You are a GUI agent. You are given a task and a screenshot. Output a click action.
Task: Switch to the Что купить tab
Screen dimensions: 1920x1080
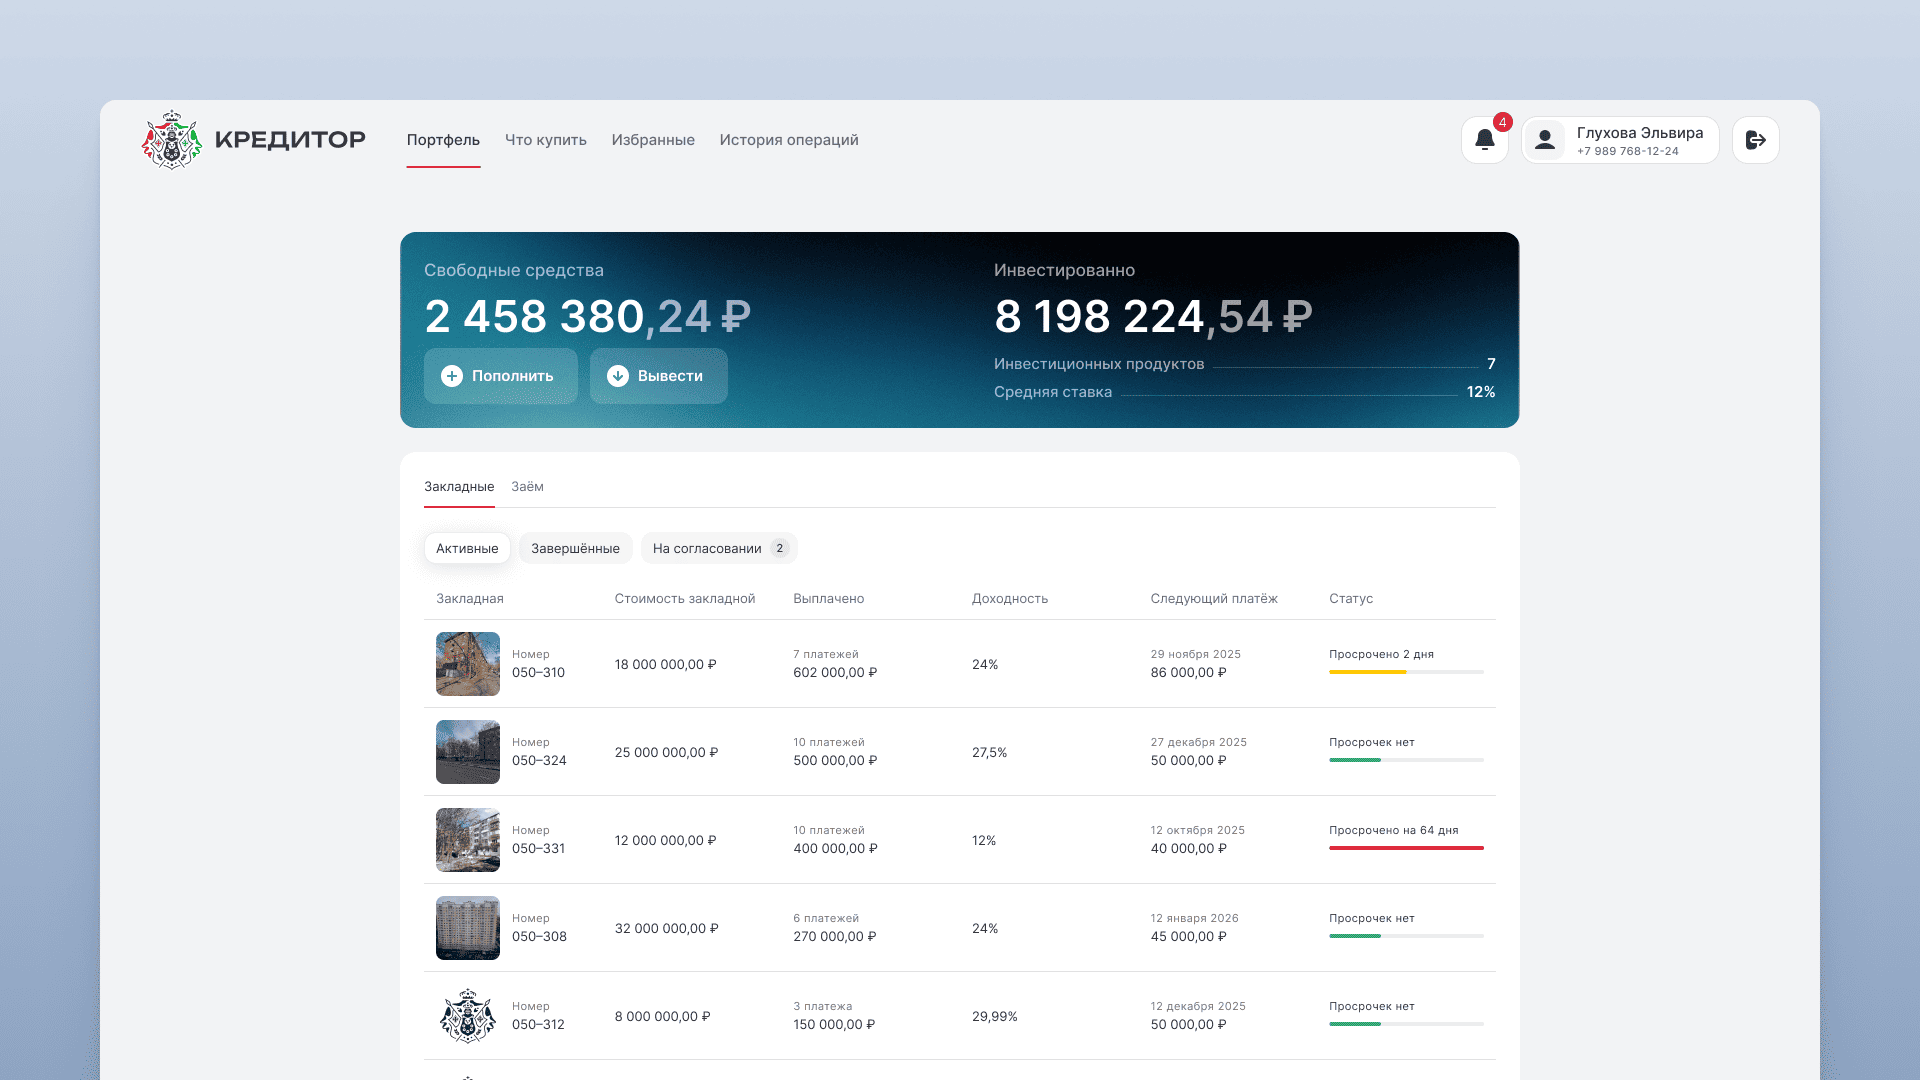(x=545, y=140)
